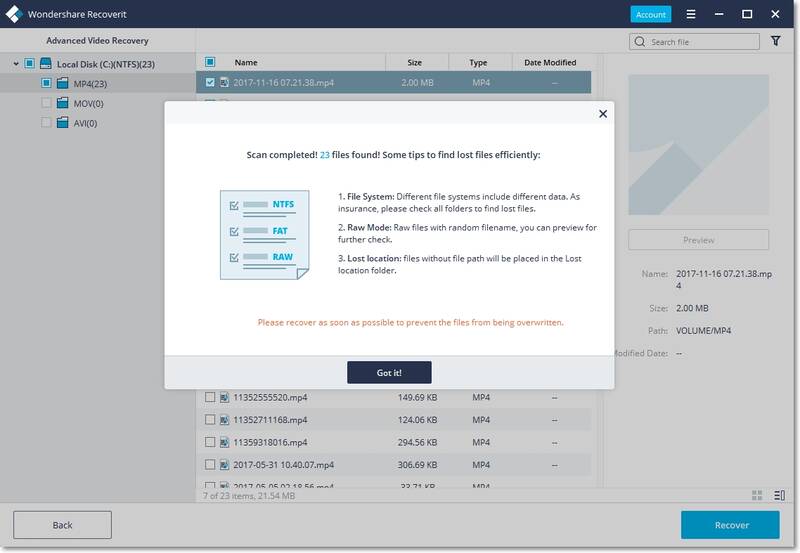Sort files by Date Modified column

pyautogui.click(x=550, y=62)
